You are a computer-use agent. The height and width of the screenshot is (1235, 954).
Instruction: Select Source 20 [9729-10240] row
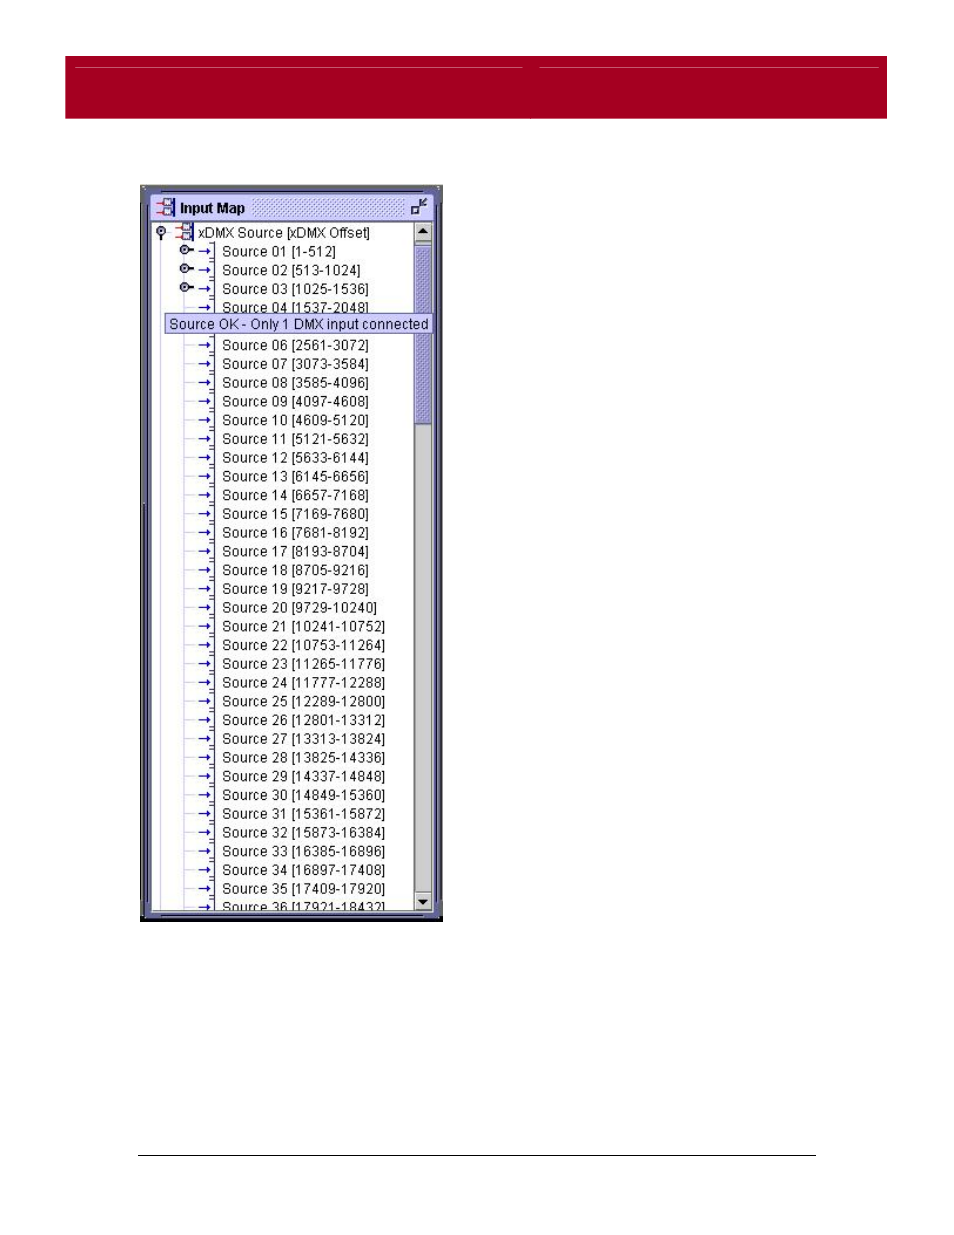299,608
